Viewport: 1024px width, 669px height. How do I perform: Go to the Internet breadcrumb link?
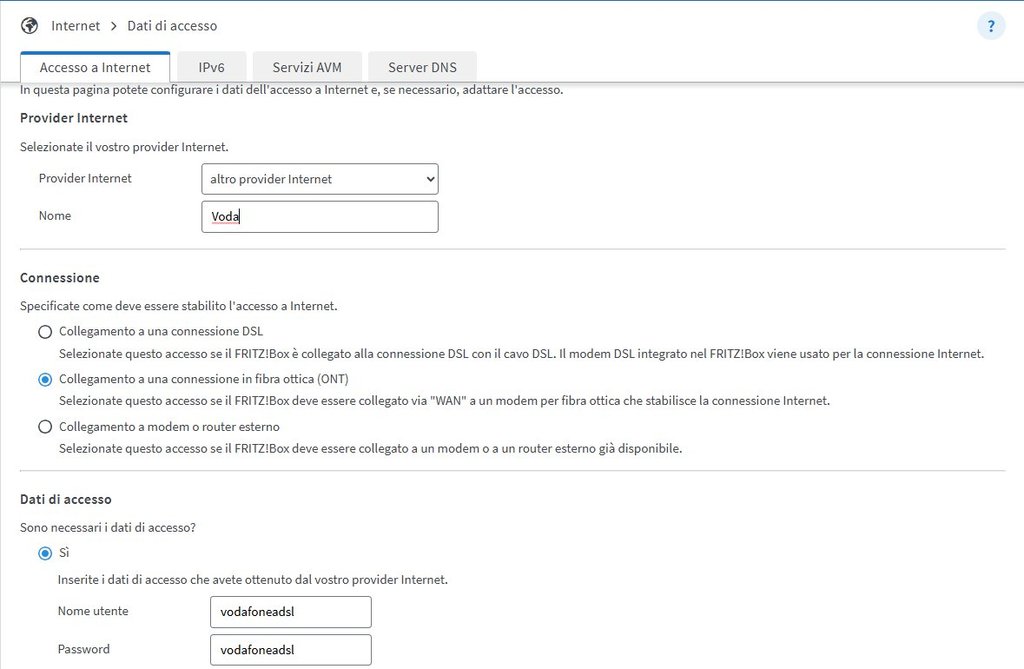75,25
